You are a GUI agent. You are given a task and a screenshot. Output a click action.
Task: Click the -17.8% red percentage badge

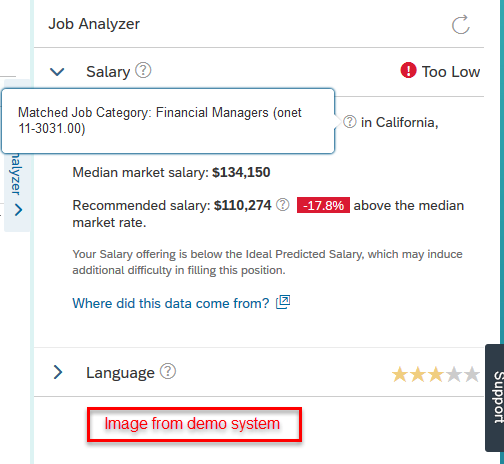323,205
